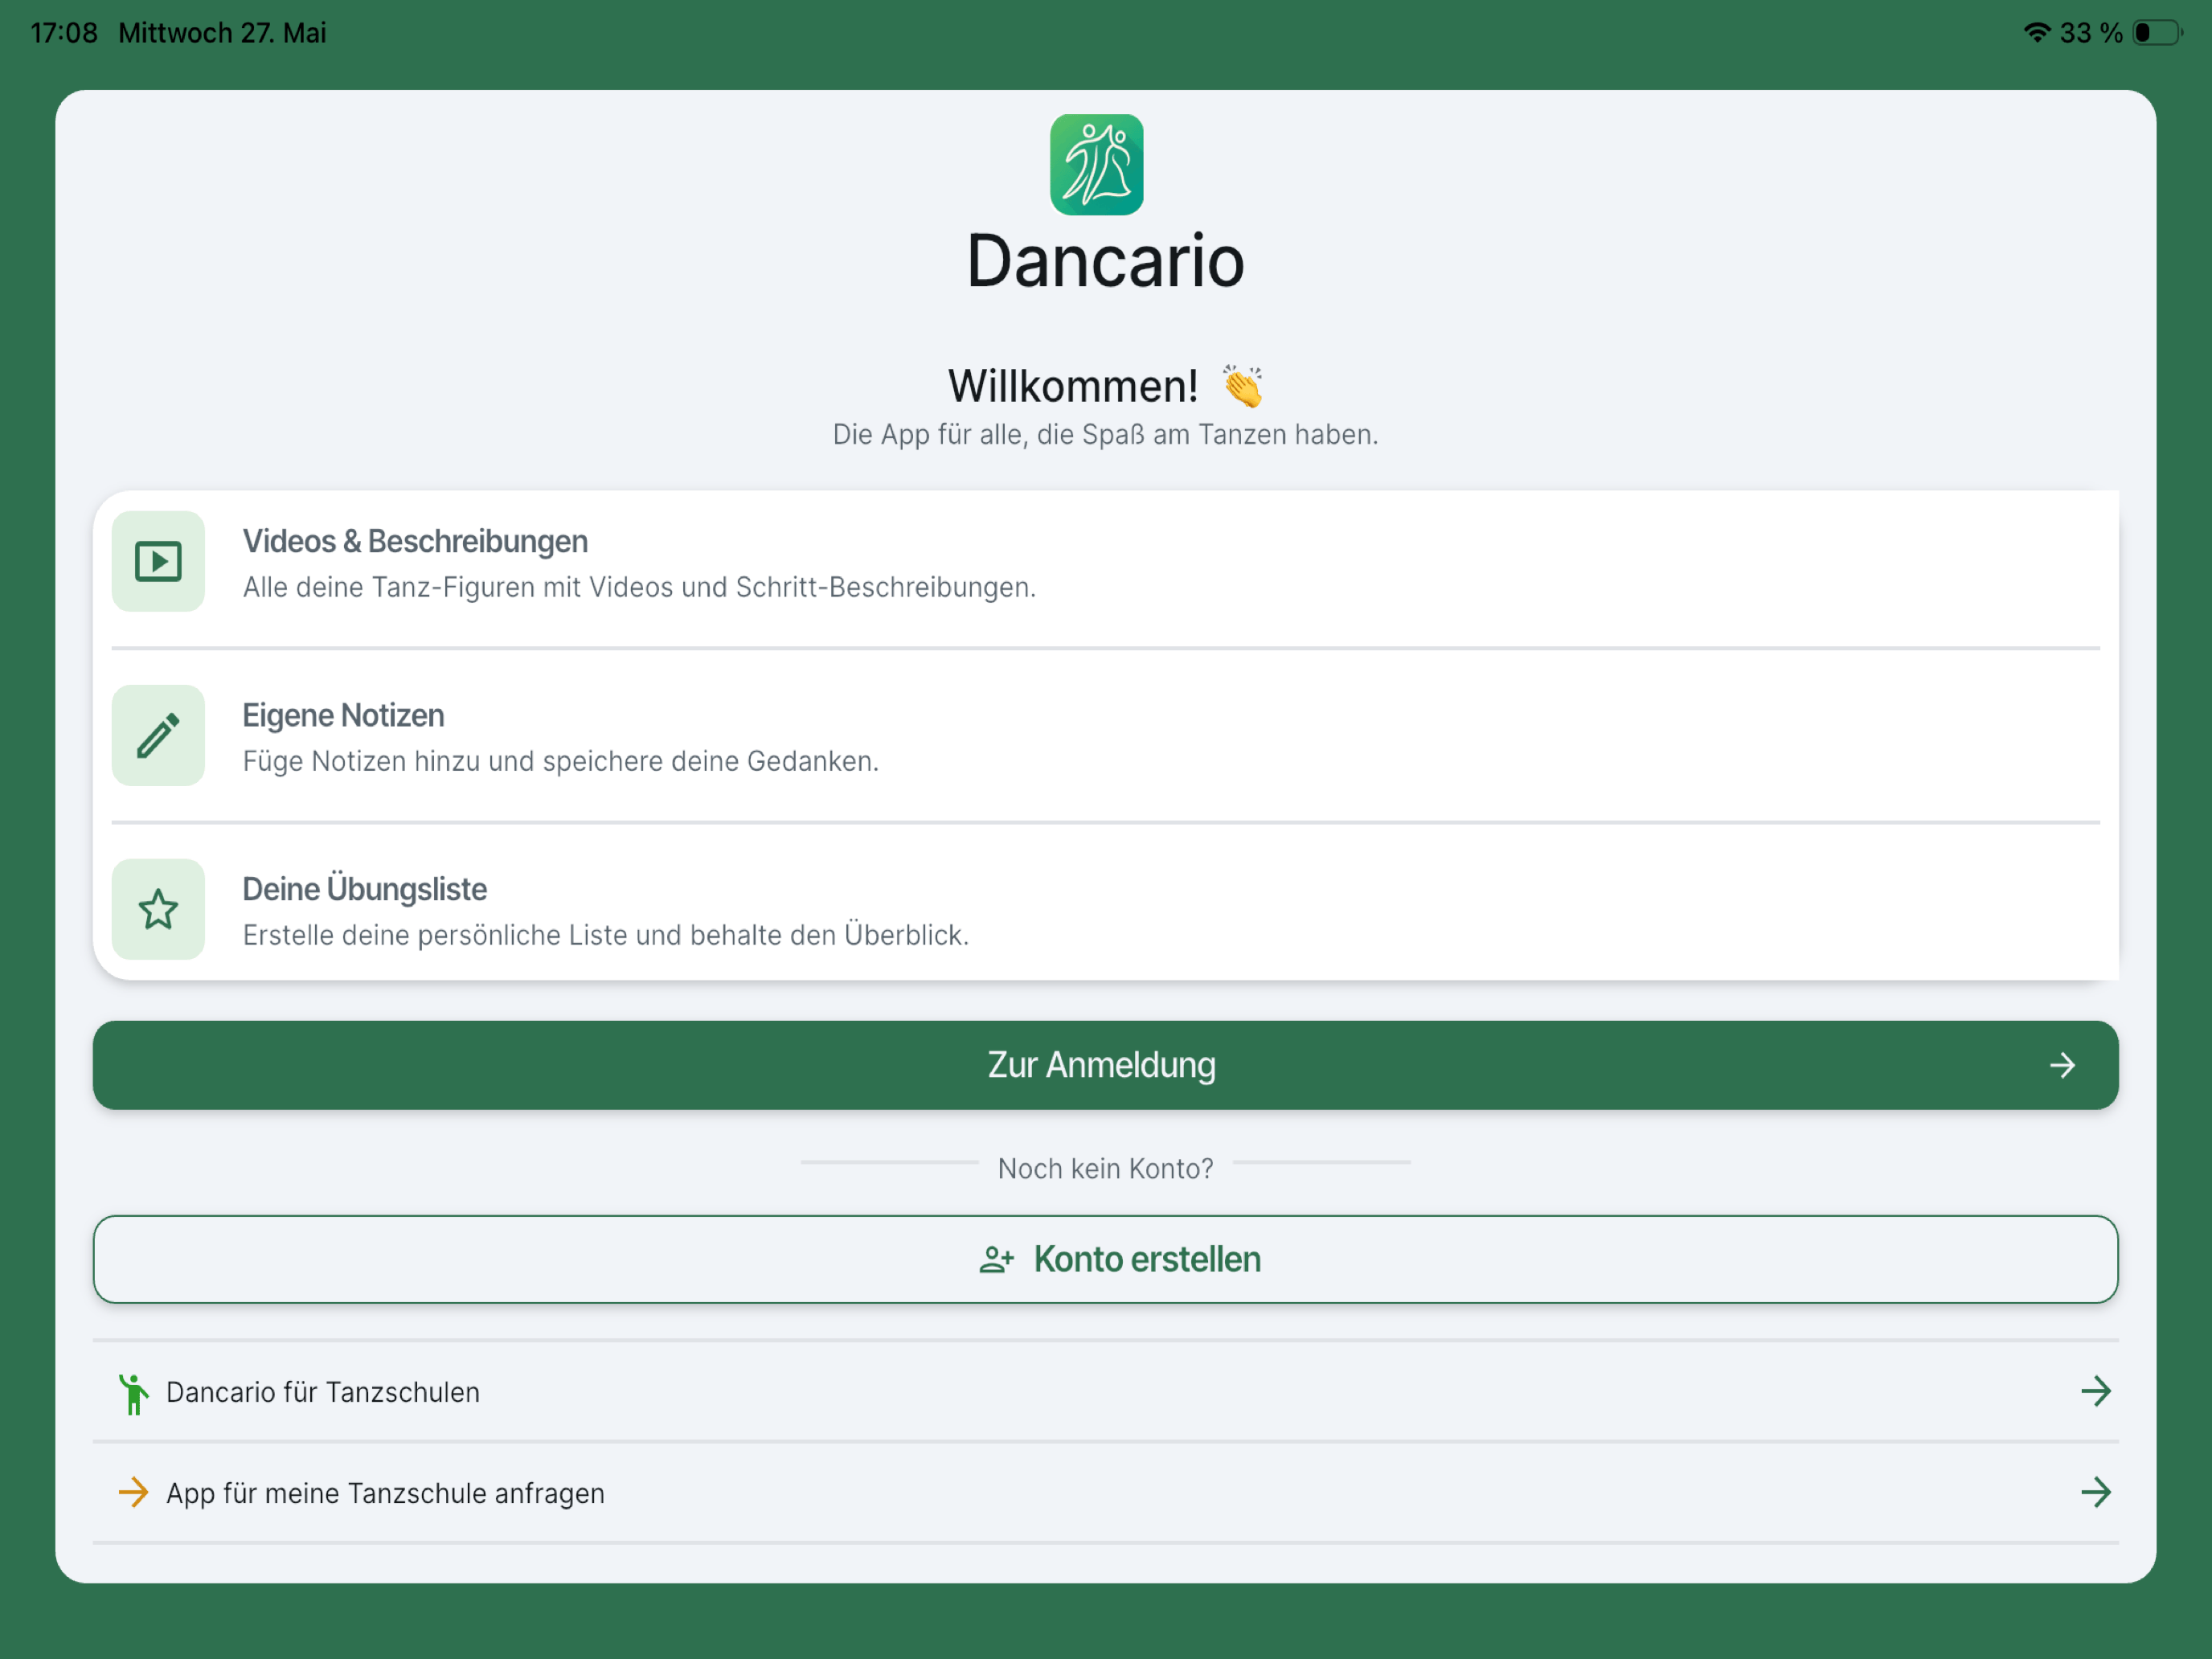Open the Zur Anmeldung login button
The height and width of the screenshot is (1659, 2212).
pos(1106,1065)
